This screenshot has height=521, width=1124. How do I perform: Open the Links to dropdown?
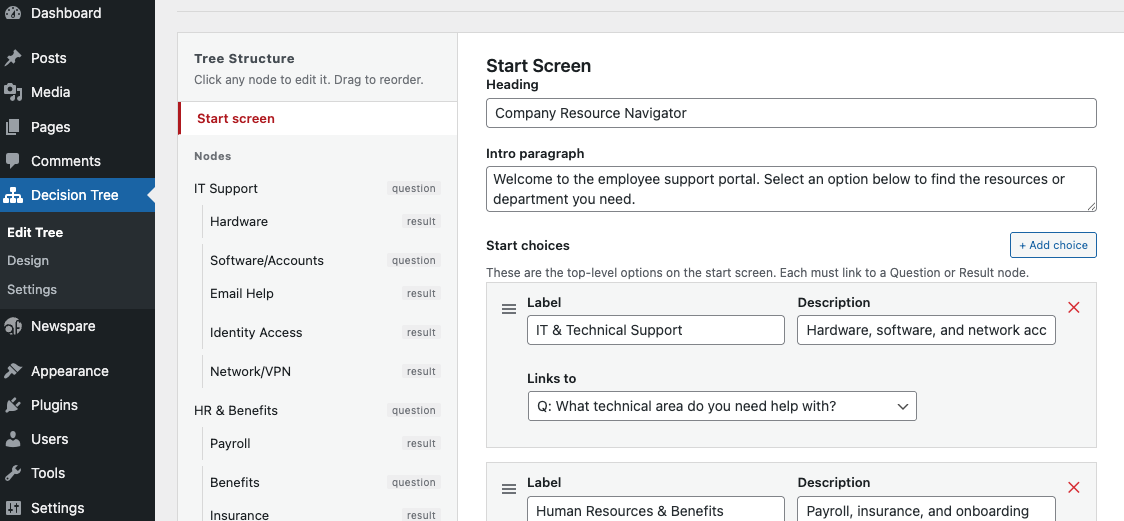coord(722,406)
